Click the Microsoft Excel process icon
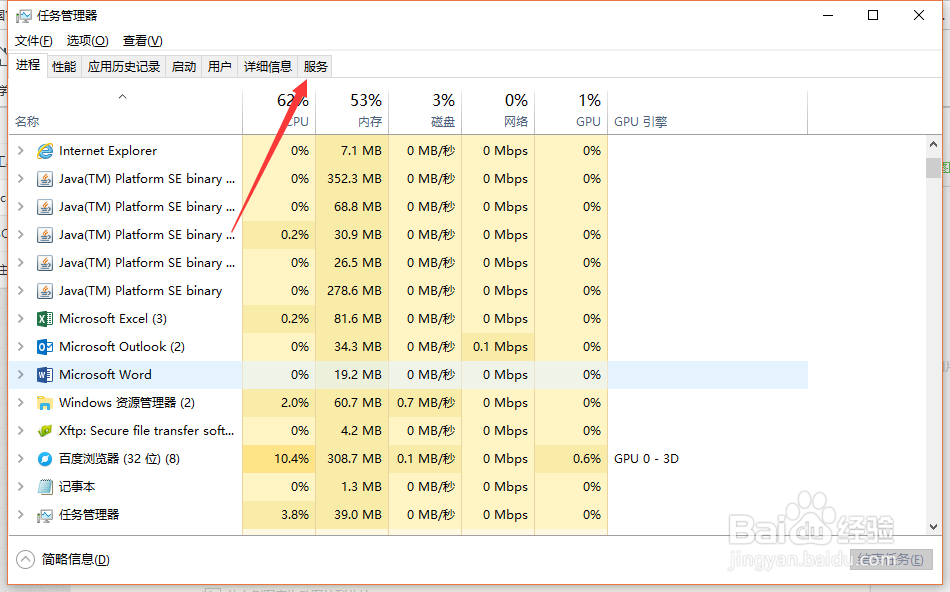The width and height of the screenshot is (950, 592). point(45,319)
